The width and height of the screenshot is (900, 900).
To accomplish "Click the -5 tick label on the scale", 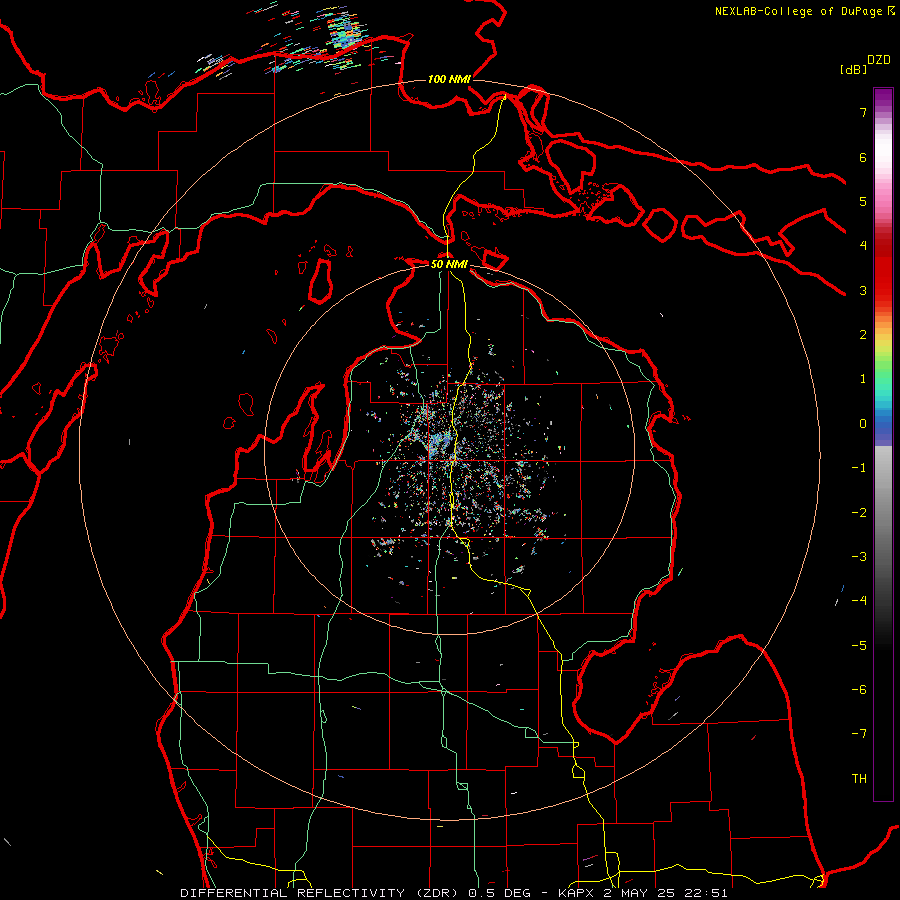I will [859, 646].
